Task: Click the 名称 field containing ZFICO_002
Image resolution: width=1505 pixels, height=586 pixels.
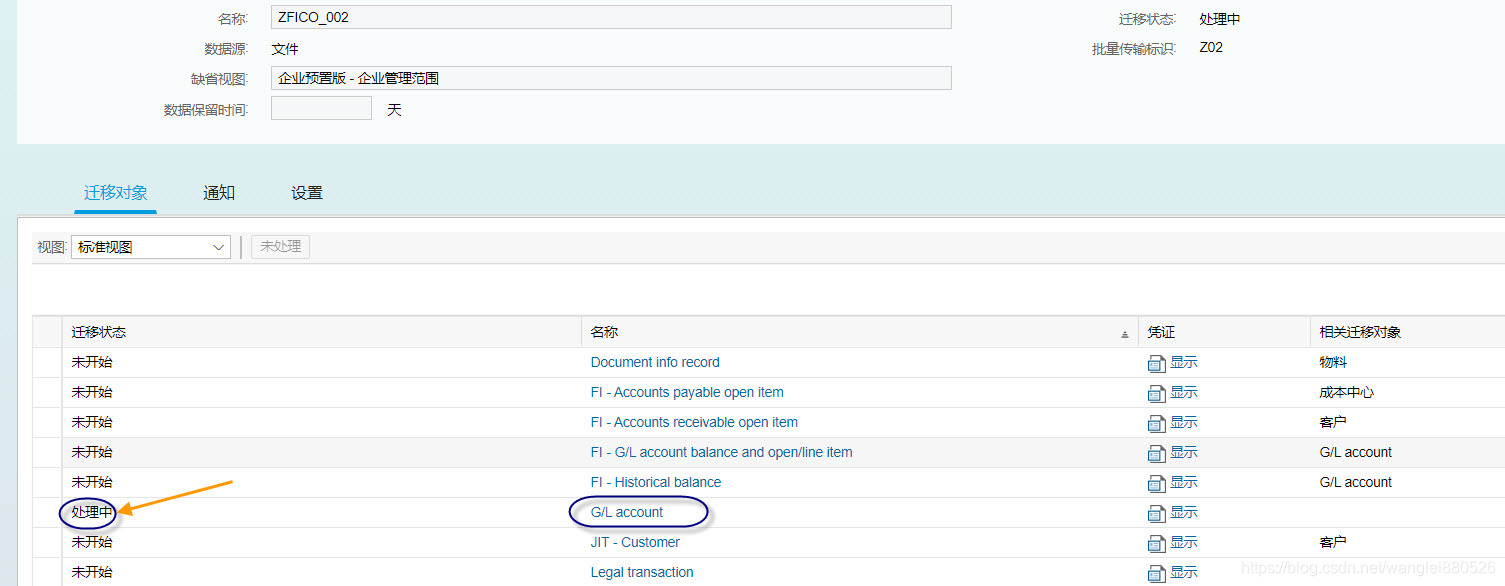Action: (x=611, y=17)
